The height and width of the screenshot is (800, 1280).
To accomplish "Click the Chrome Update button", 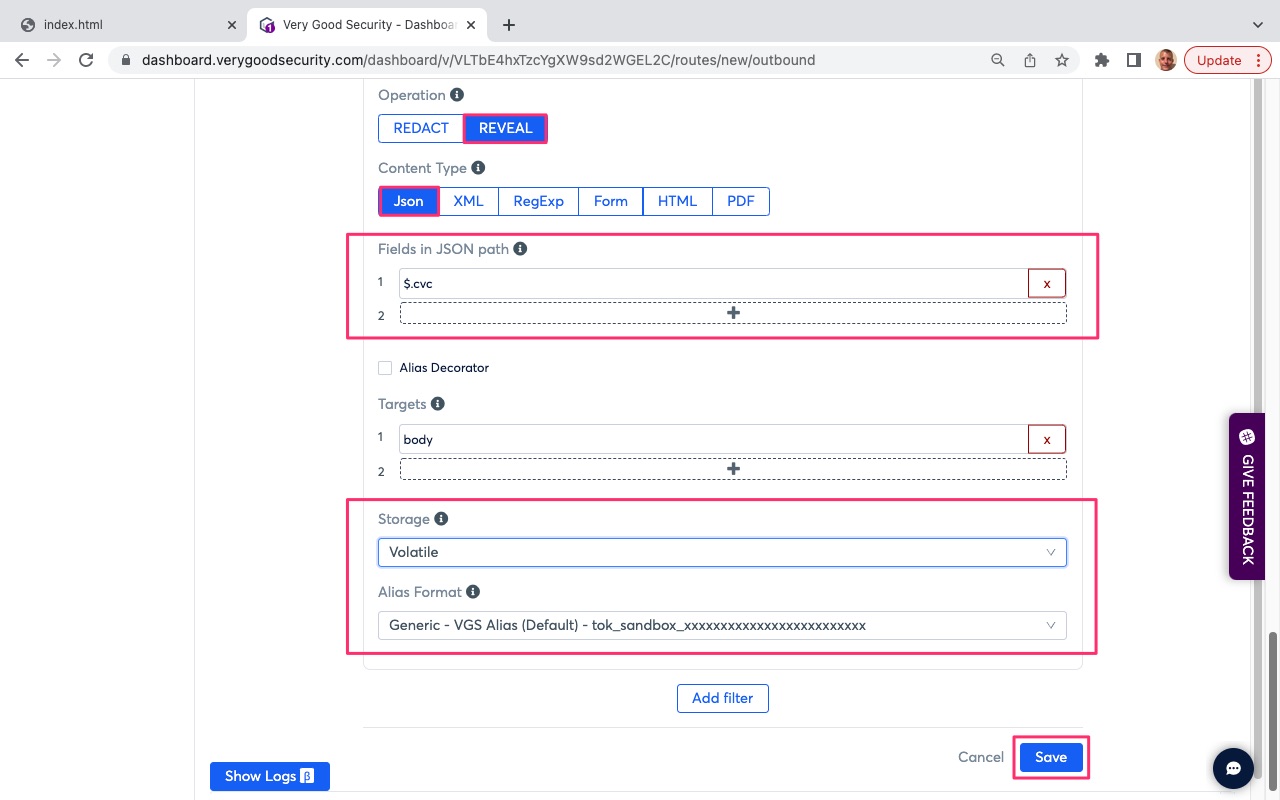I will [1219, 60].
